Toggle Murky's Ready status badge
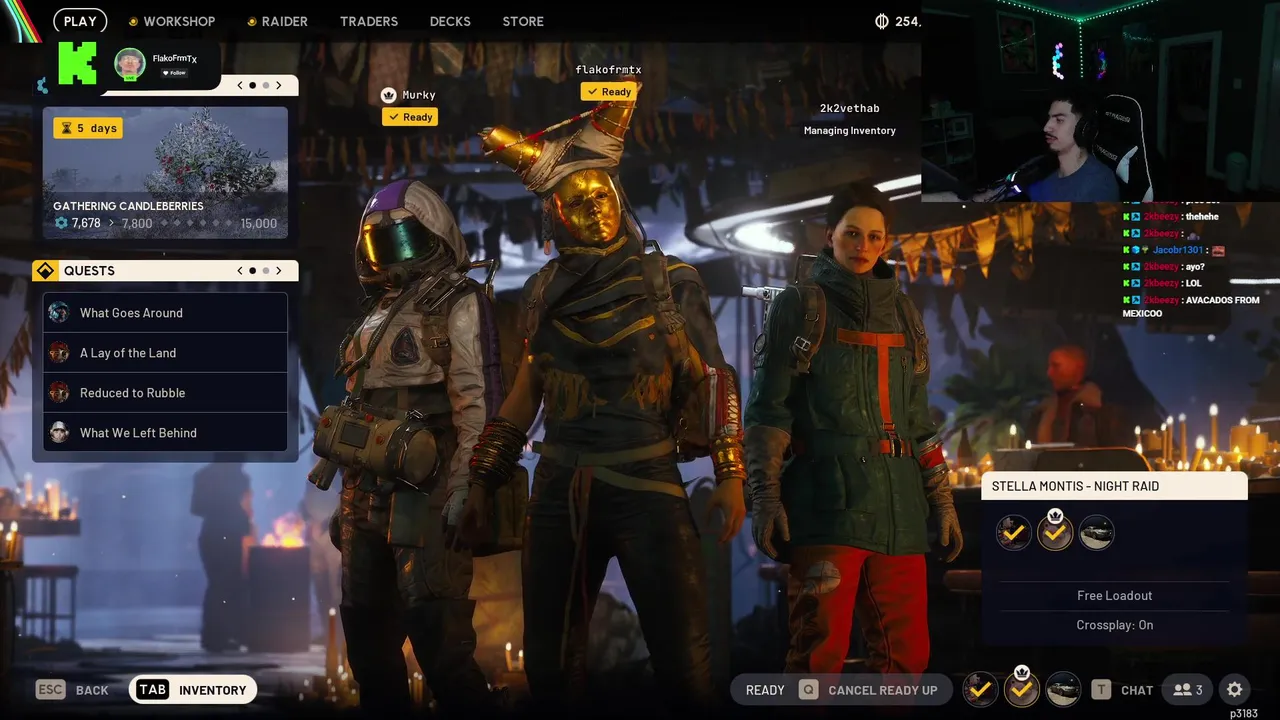The image size is (1280, 720). click(410, 117)
